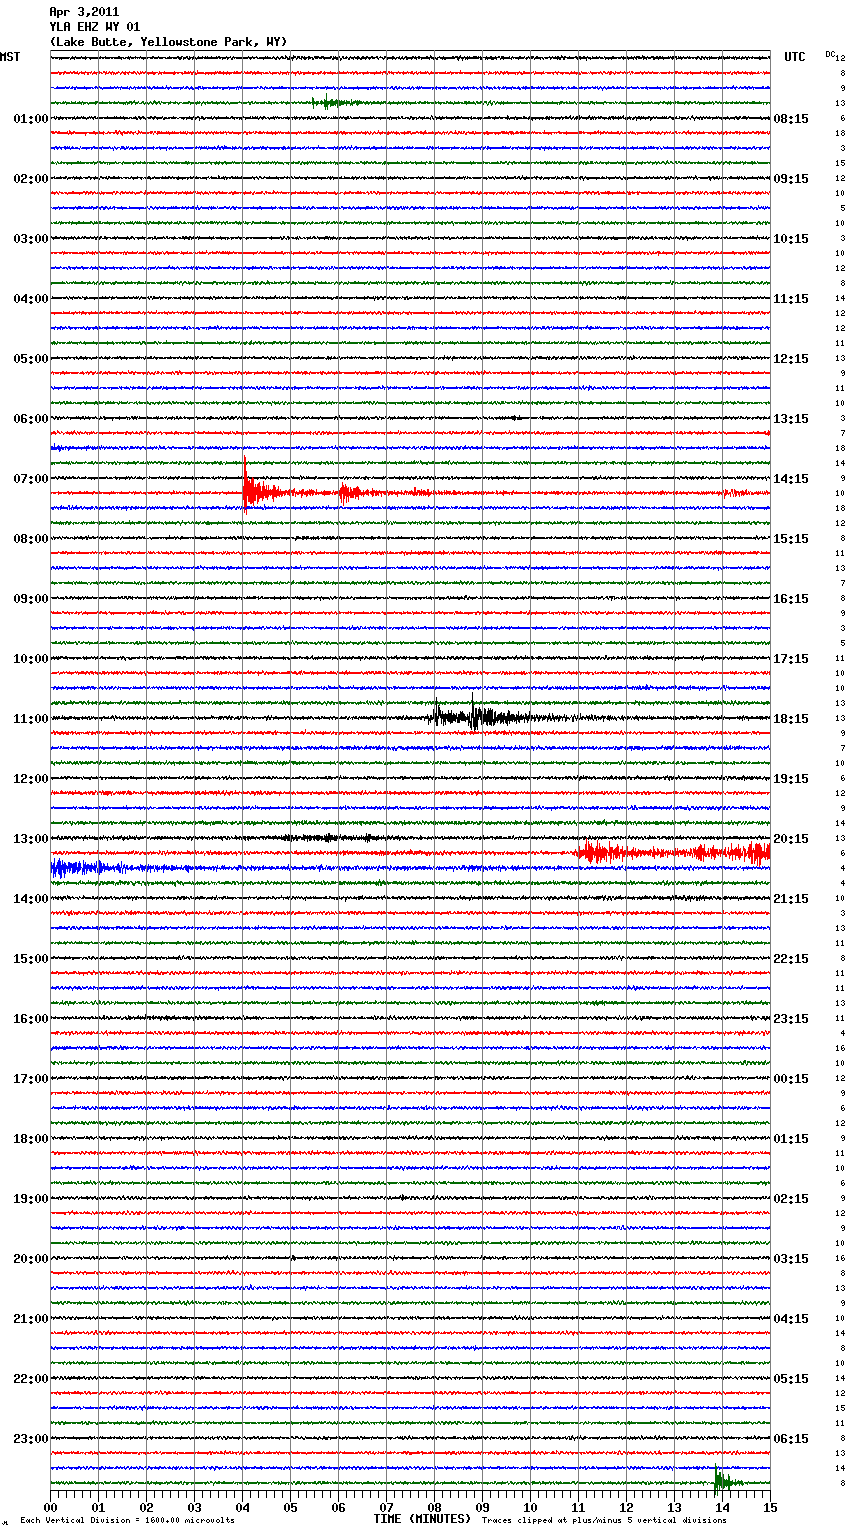Click 'Traces clipped at plus/minus 5 vertical divisions' note
850x1534 pixels.
click(x=604, y=1520)
